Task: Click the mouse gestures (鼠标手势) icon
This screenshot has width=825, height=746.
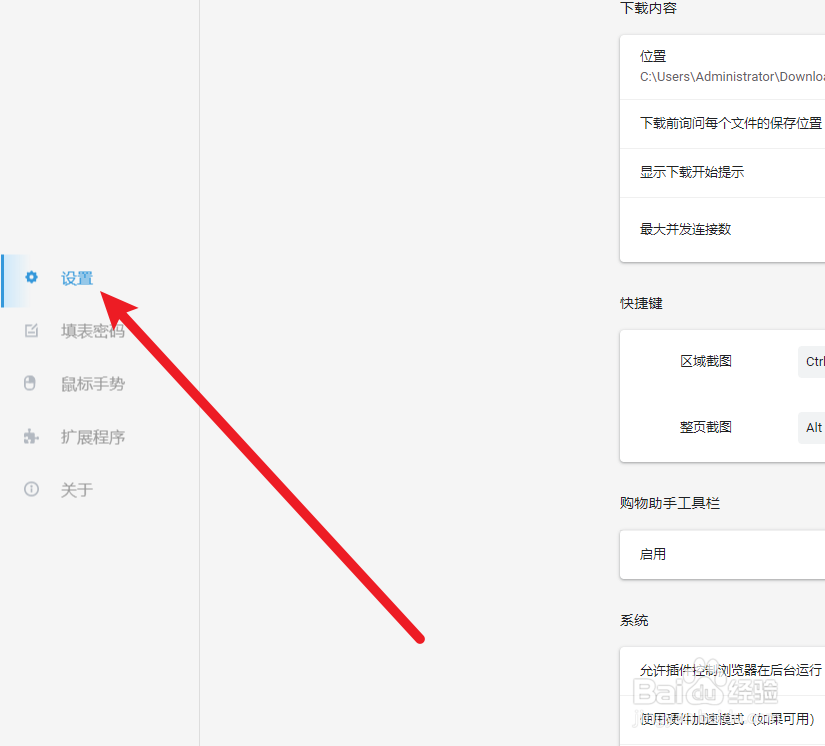Action: [x=30, y=383]
